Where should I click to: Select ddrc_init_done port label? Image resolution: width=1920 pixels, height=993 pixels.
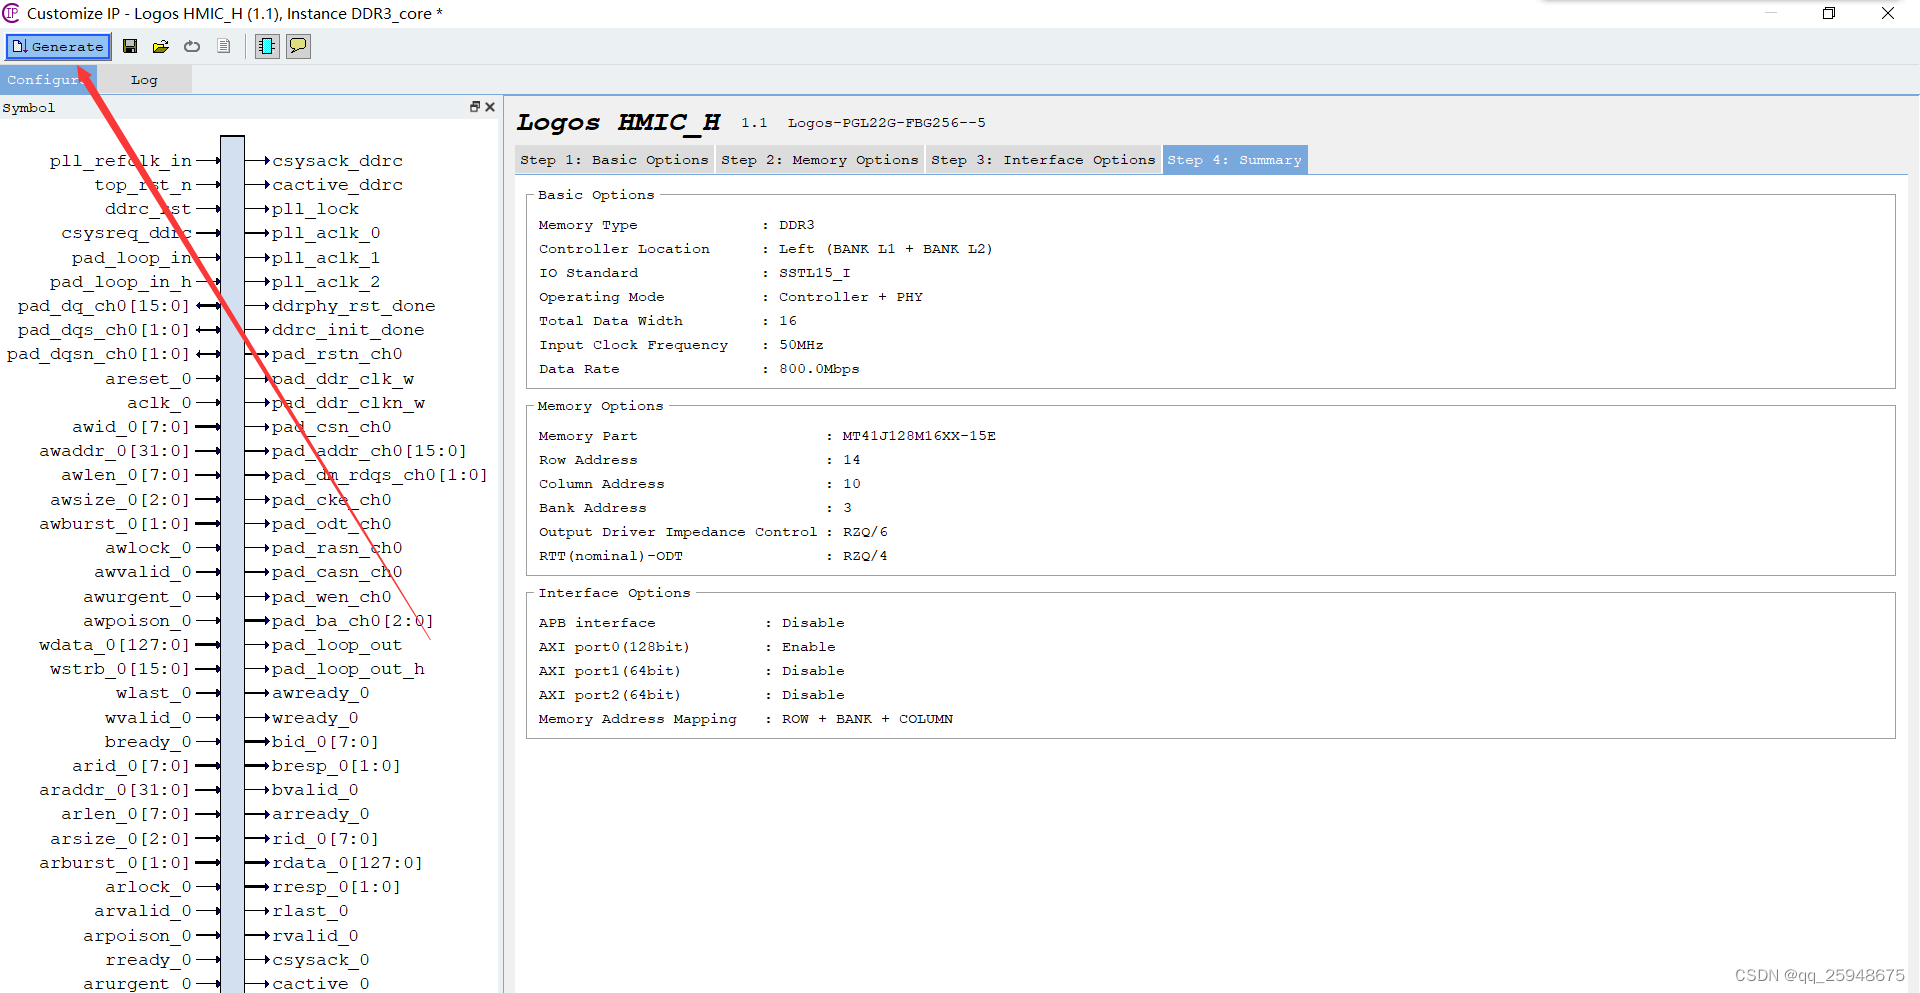tap(348, 330)
